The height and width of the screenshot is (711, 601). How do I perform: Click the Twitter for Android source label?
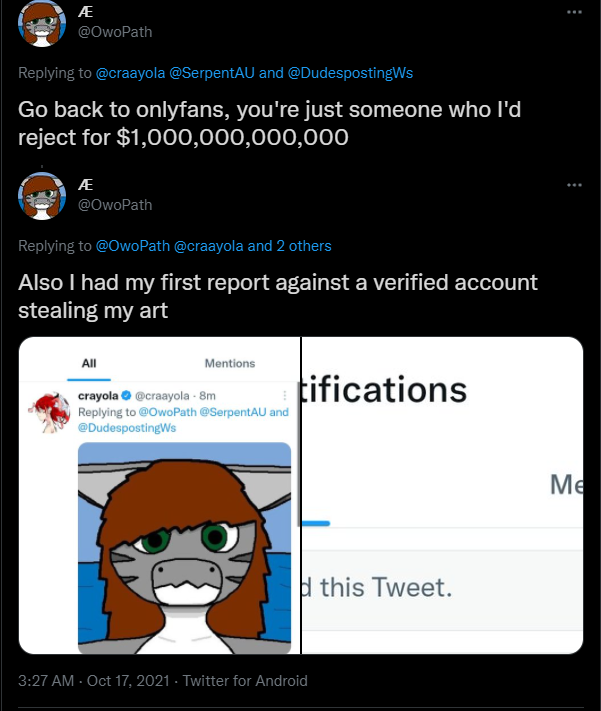[x=244, y=681]
